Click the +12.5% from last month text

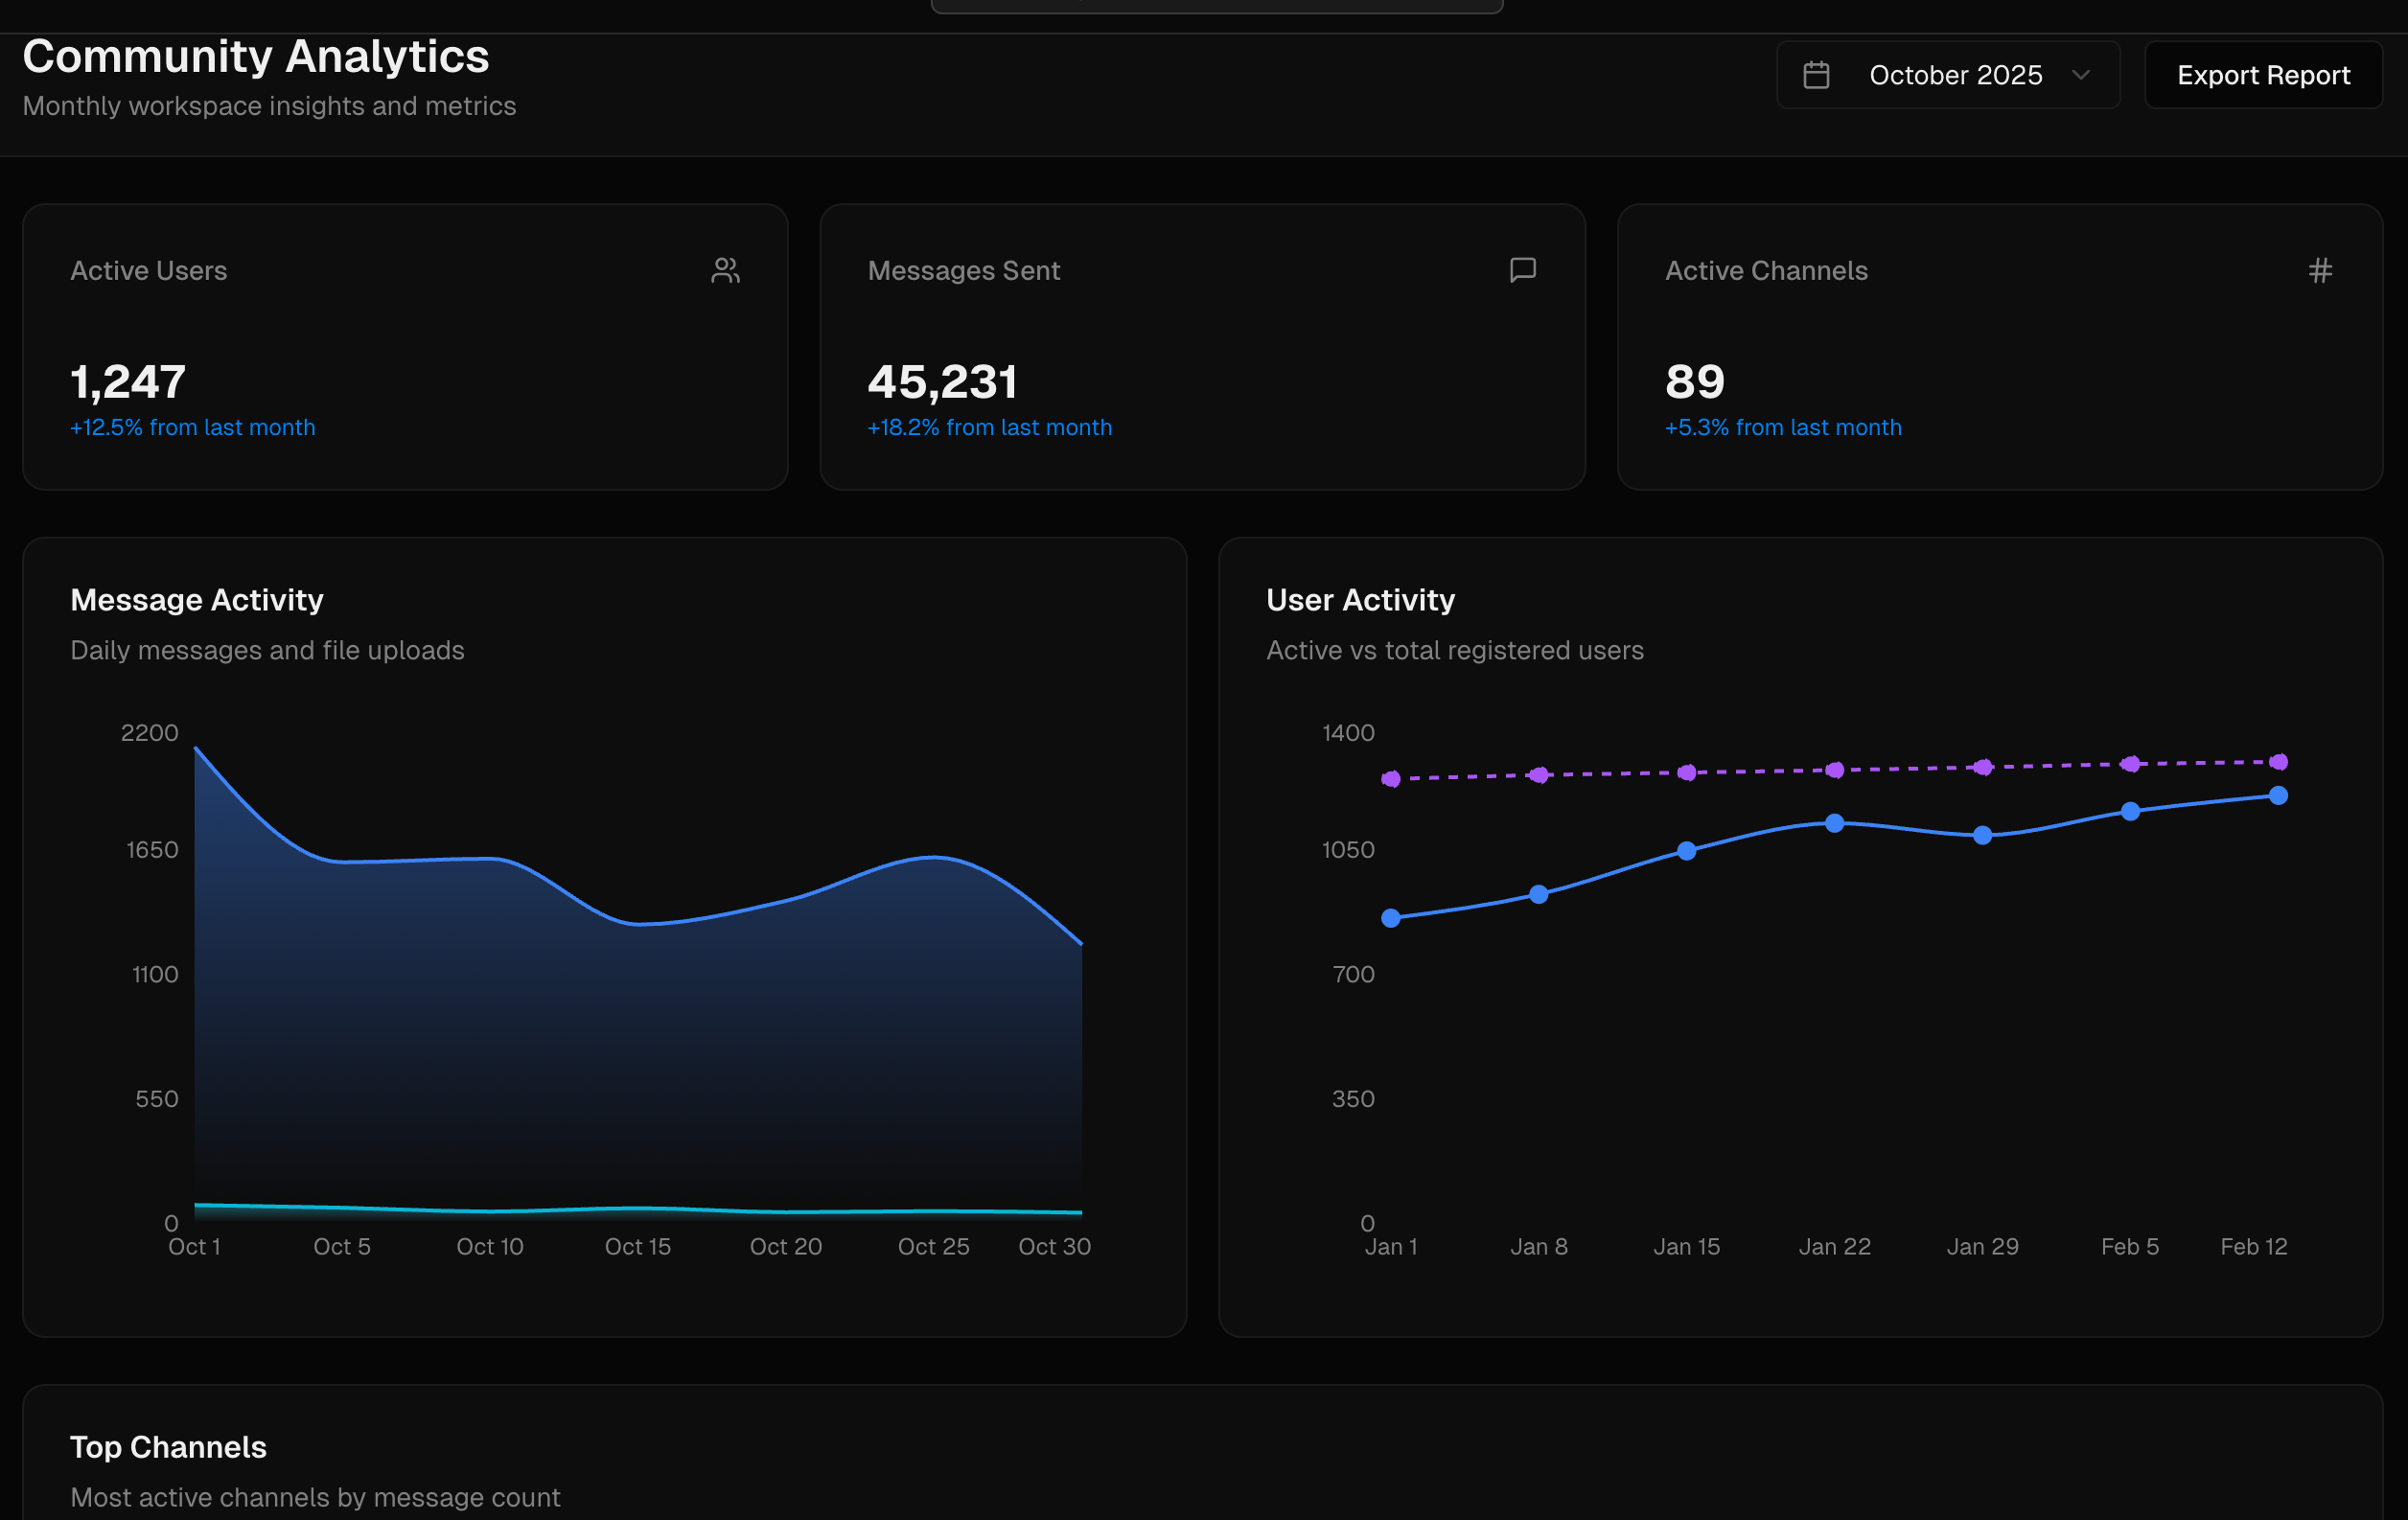(192, 428)
